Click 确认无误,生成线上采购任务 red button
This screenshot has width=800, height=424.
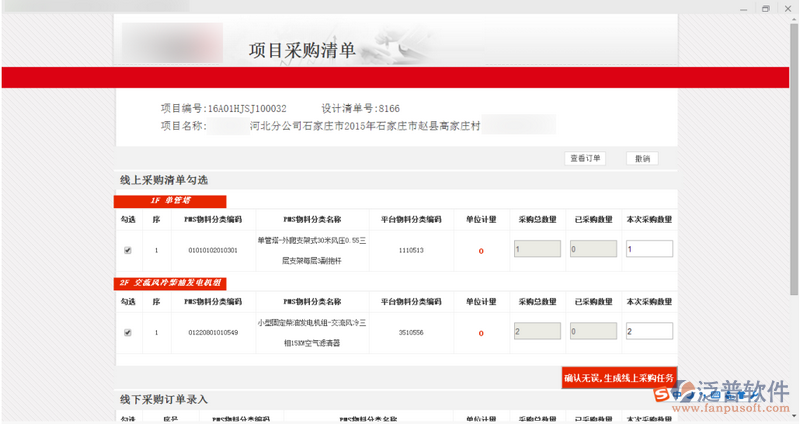point(619,379)
